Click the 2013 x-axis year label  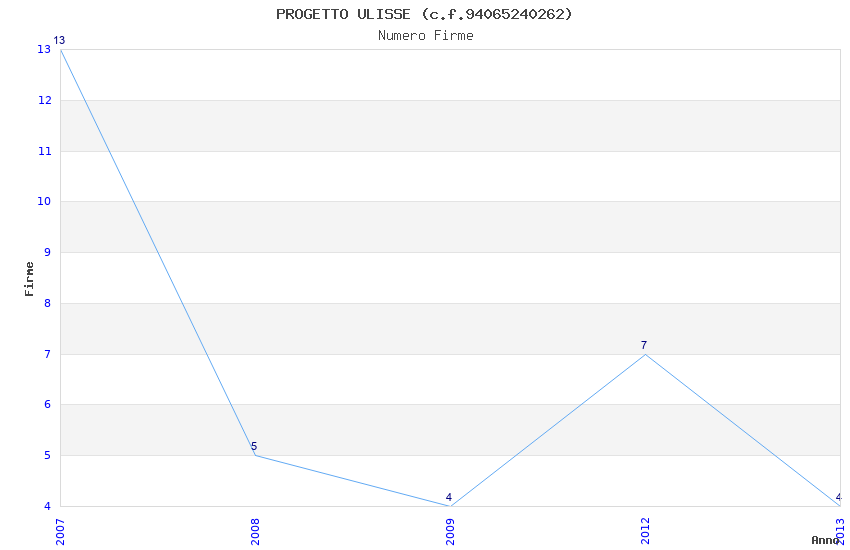coord(840,530)
